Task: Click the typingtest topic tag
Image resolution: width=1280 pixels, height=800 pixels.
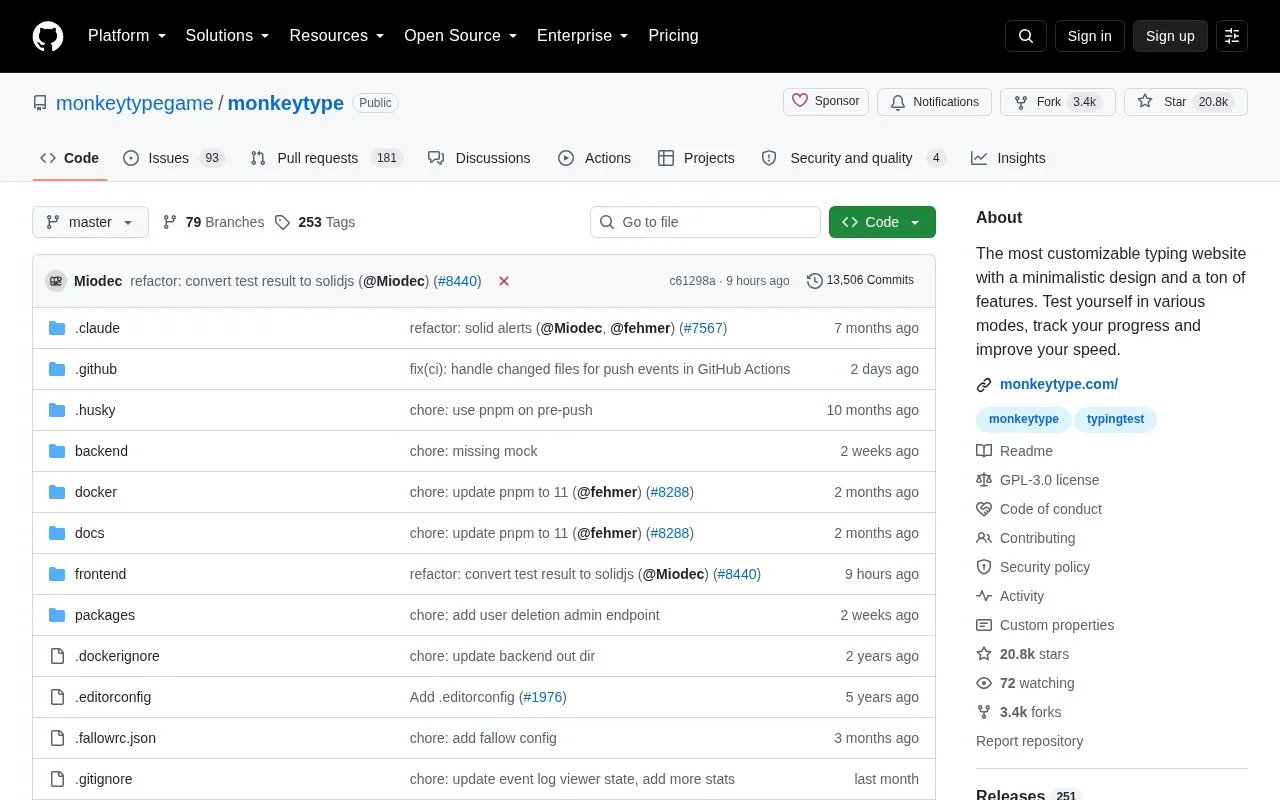Action: [x=1115, y=419]
